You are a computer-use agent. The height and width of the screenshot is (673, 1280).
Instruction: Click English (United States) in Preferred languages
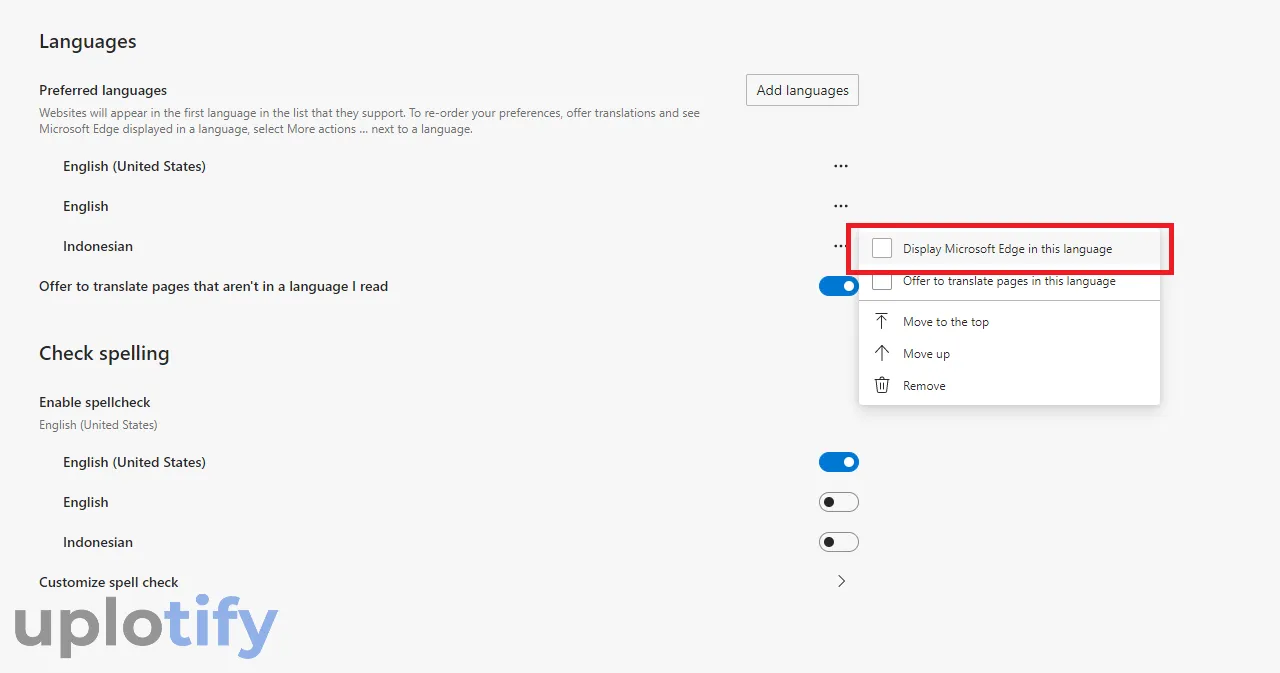[134, 166]
